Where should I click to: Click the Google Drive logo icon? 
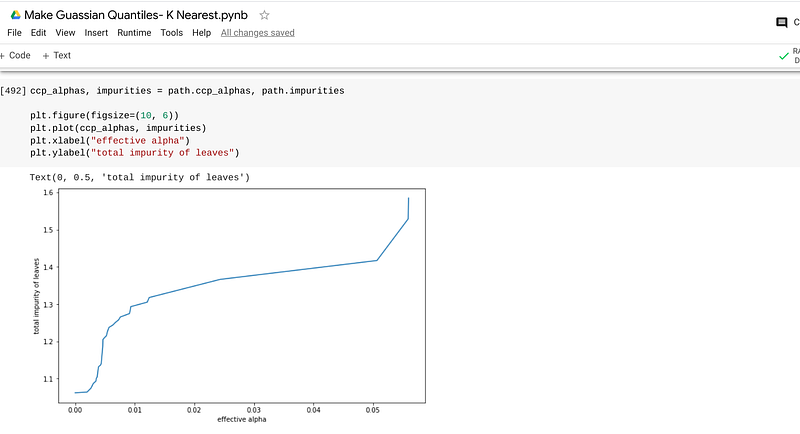pos(16,15)
